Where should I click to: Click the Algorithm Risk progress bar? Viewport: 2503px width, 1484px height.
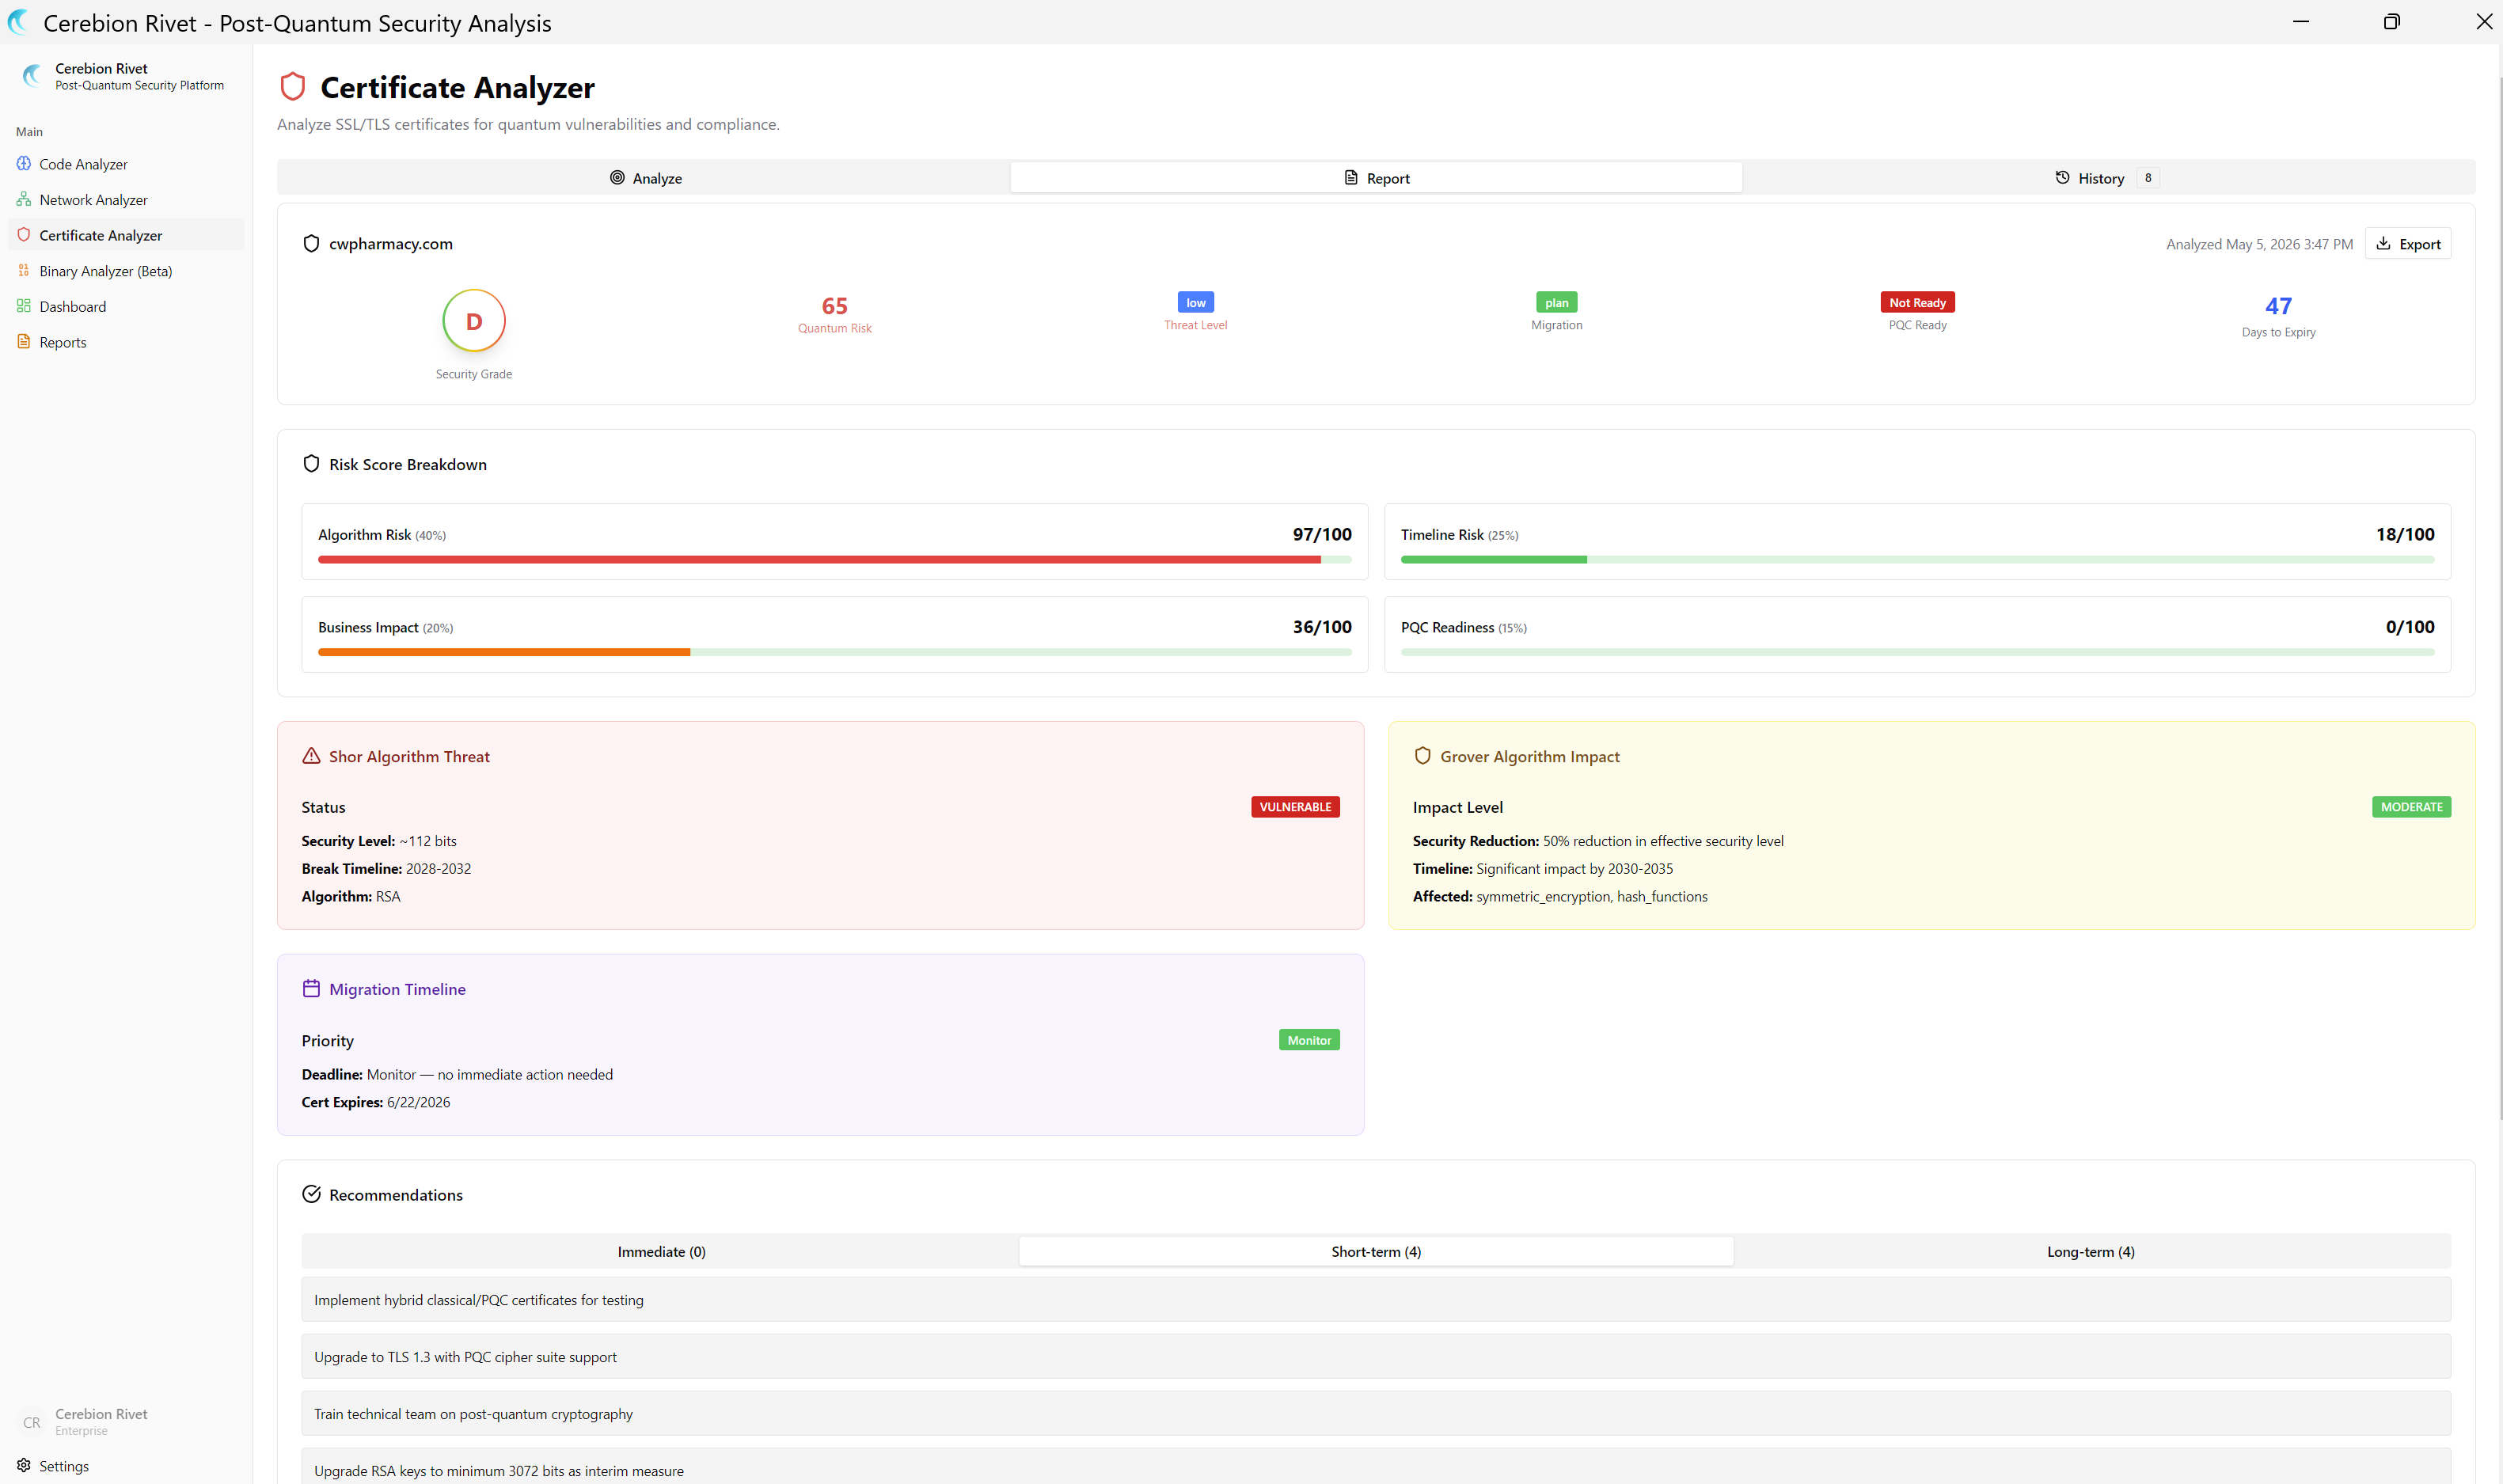click(x=834, y=560)
